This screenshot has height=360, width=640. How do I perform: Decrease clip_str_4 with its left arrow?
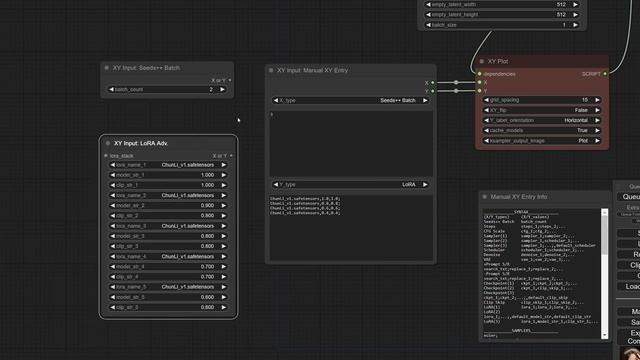[x=113, y=277]
